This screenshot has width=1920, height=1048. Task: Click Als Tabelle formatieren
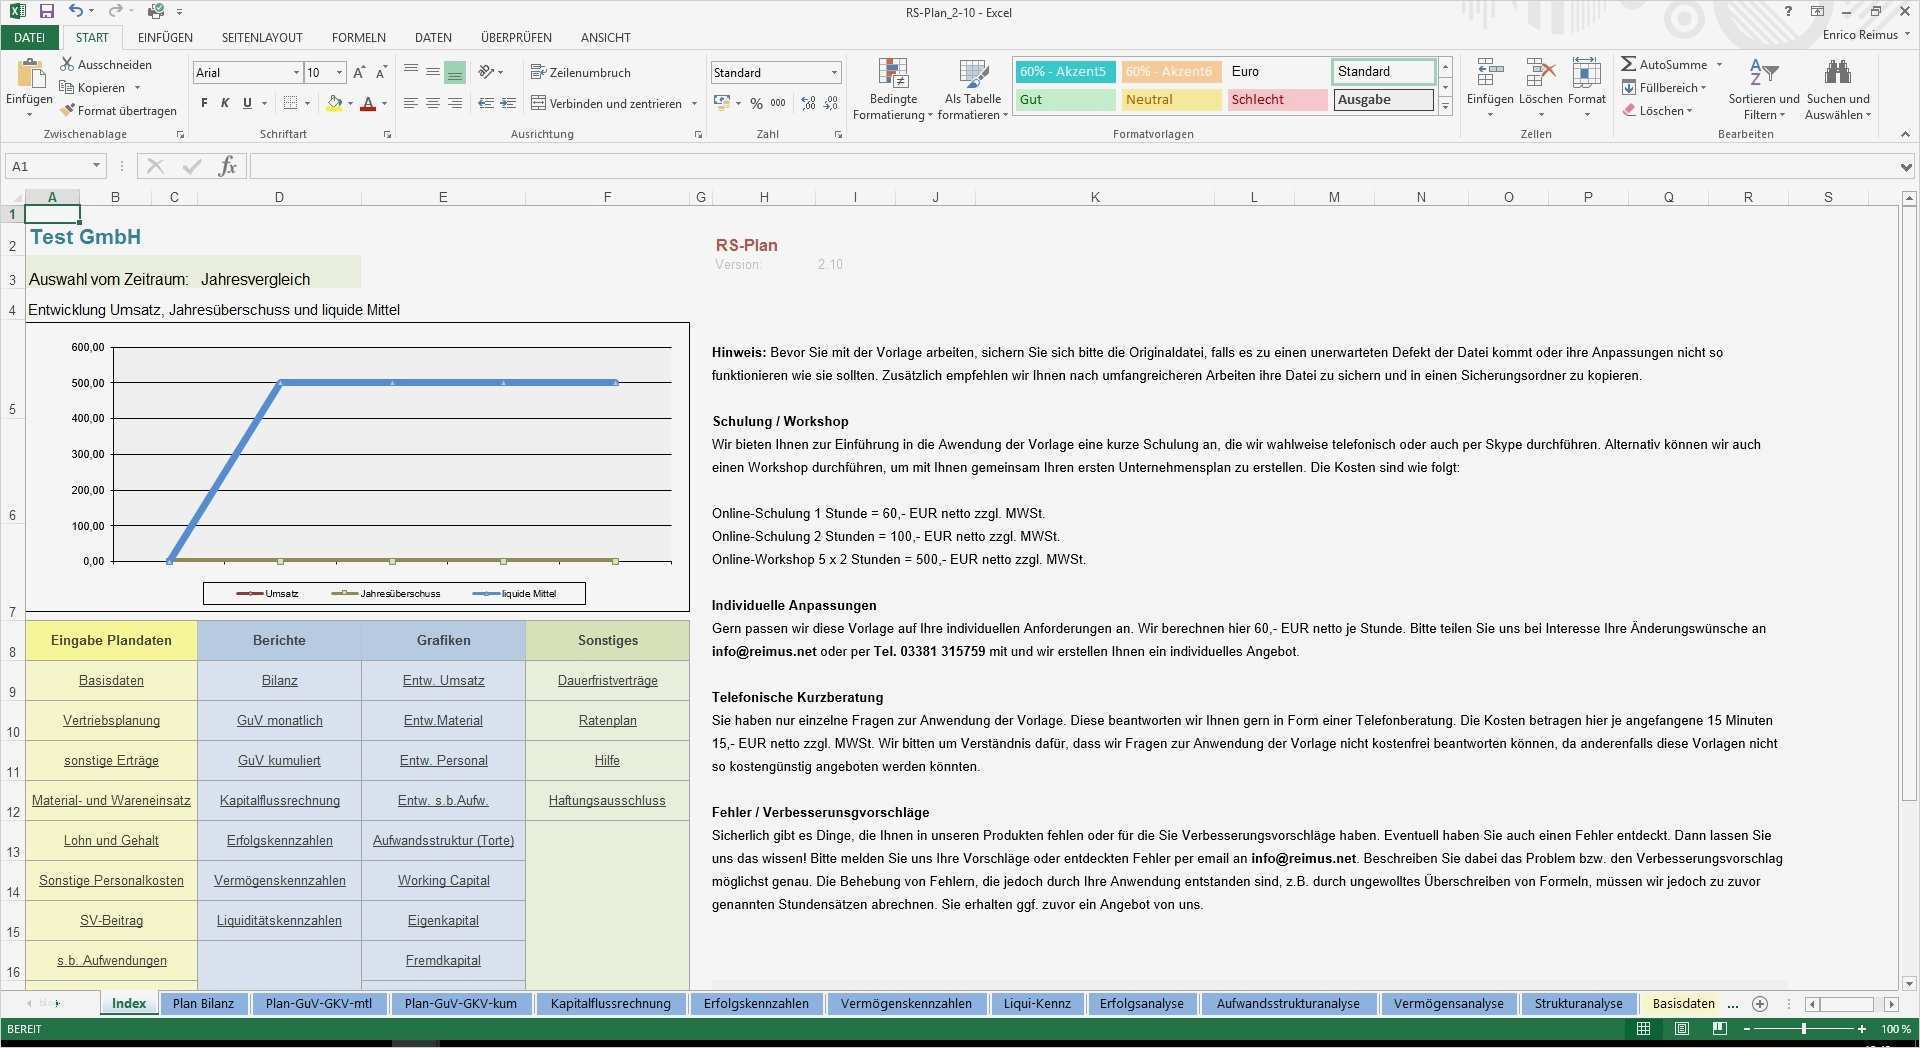pos(971,88)
